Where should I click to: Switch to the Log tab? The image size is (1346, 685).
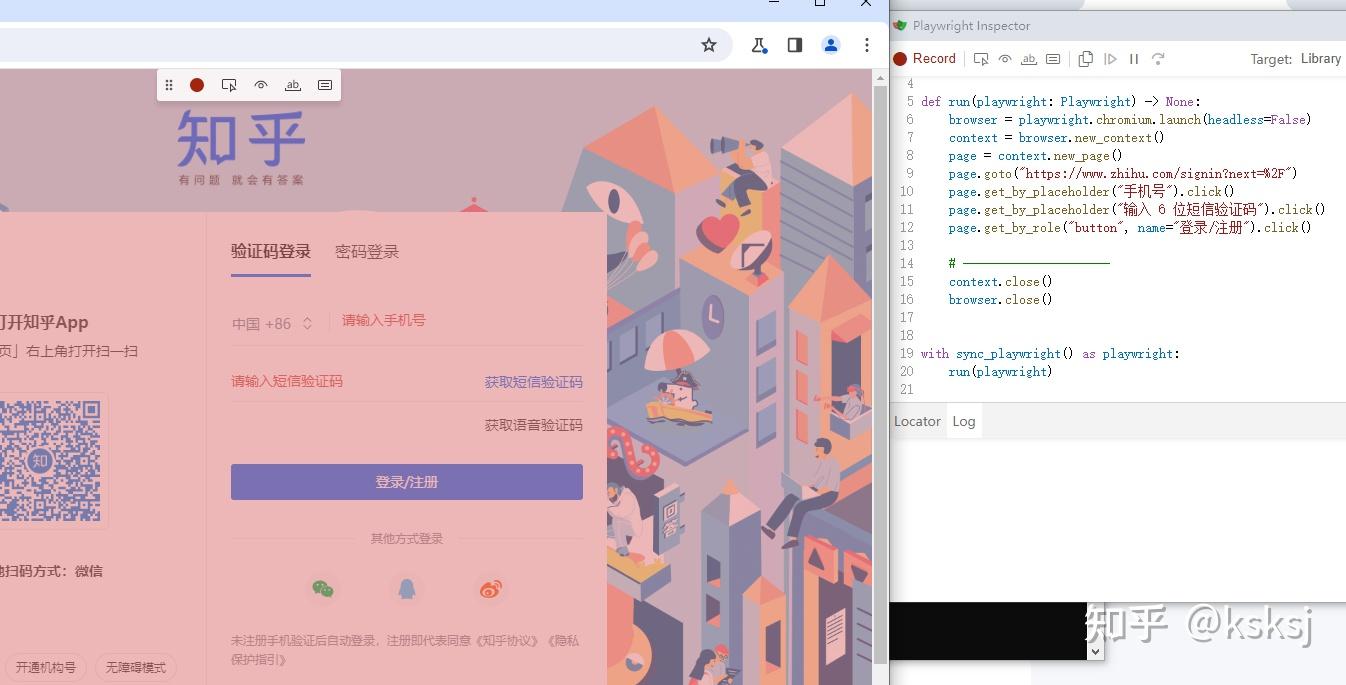pyautogui.click(x=964, y=421)
